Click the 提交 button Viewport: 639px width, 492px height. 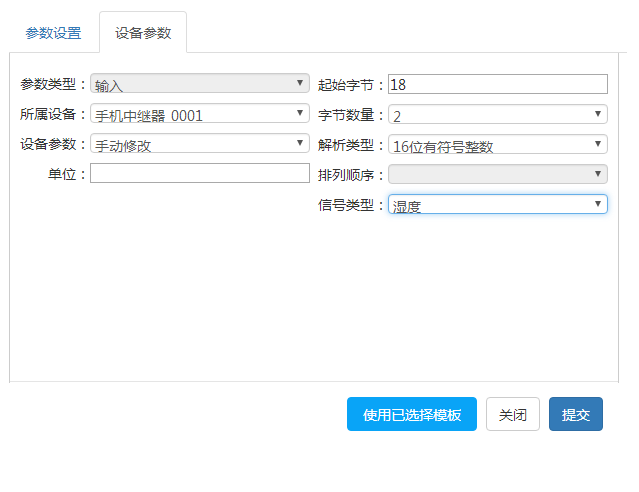click(575, 414)
